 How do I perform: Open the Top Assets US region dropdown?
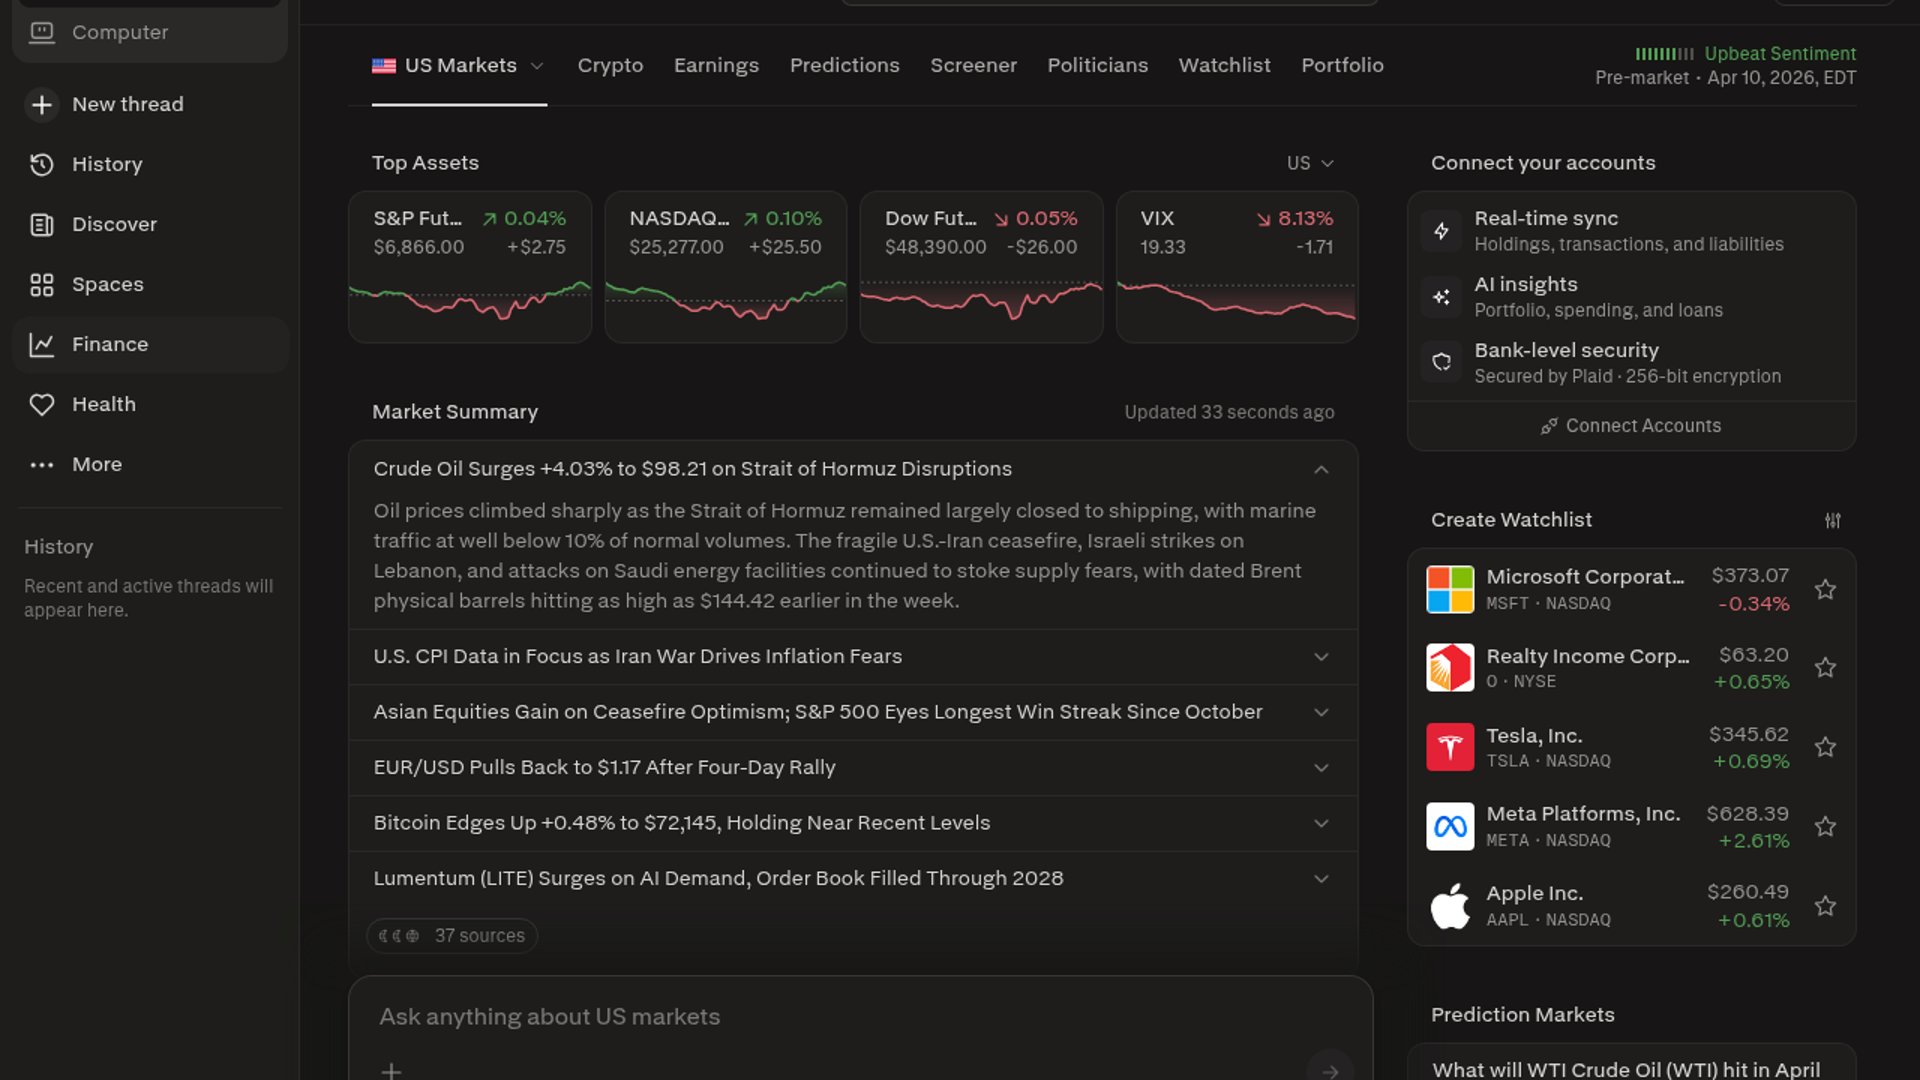(1310, 163)
